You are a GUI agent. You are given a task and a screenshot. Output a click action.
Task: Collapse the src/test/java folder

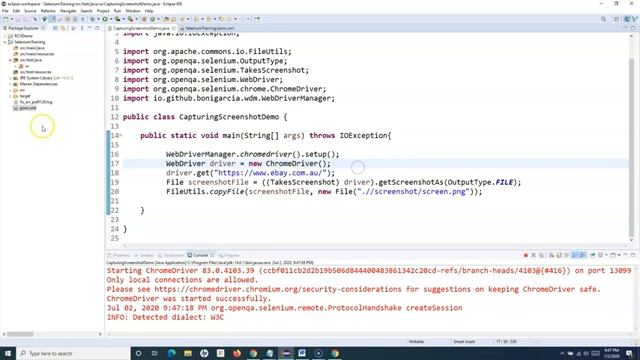10,60
